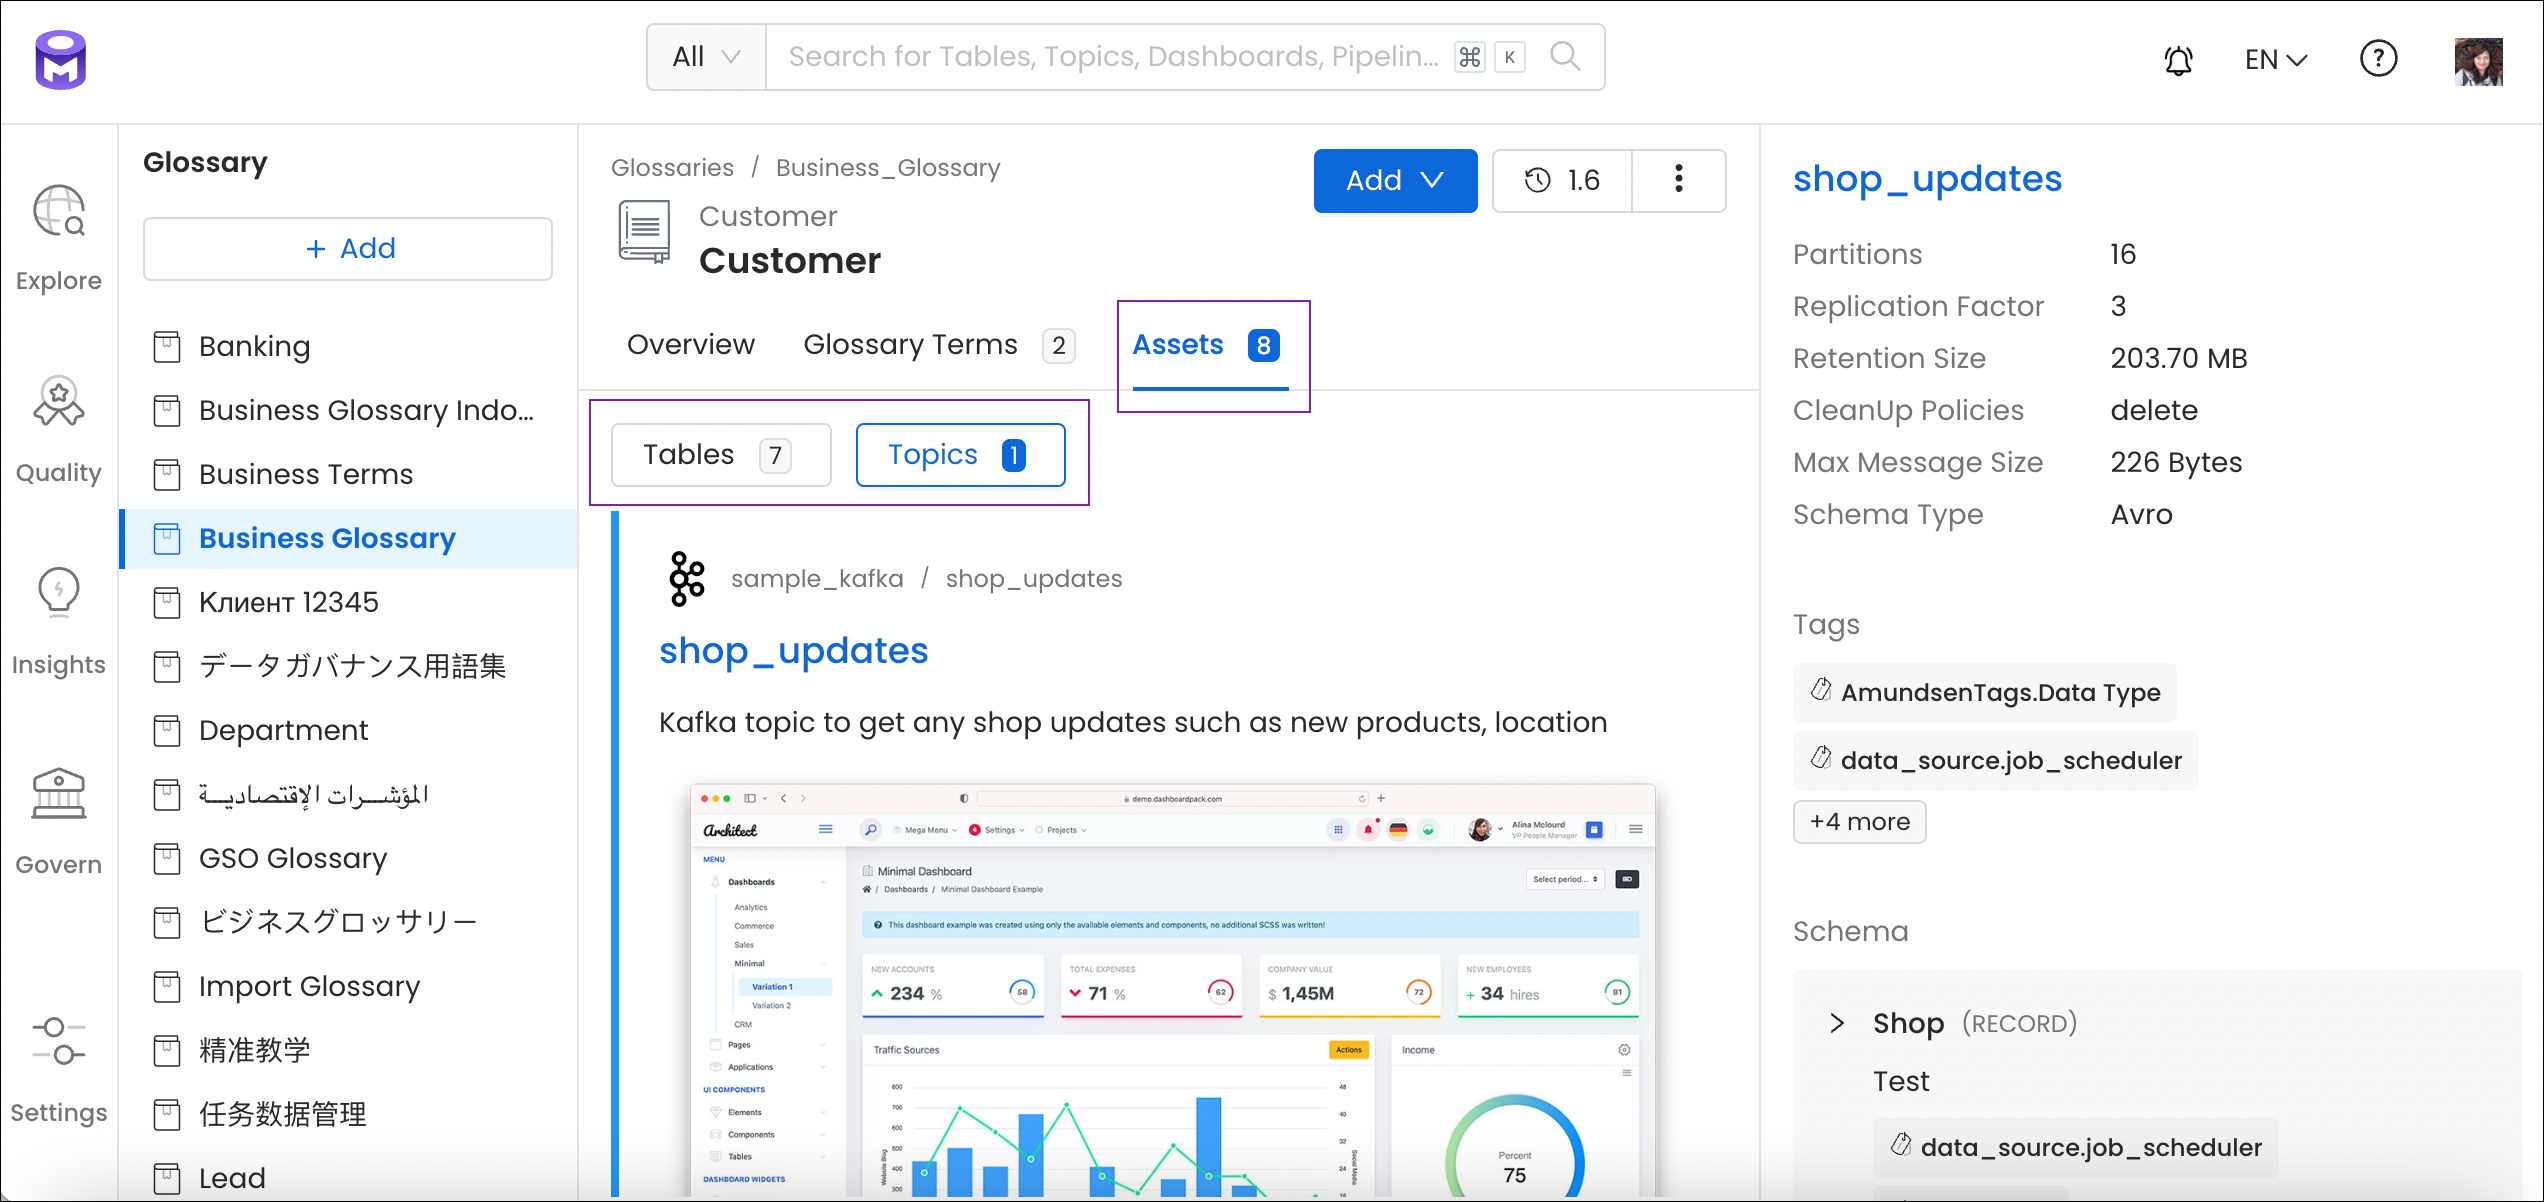Screen dimensions: 2544x1202
Task: Open shop_updates heading in right panel
Action: click(1928, 178)
